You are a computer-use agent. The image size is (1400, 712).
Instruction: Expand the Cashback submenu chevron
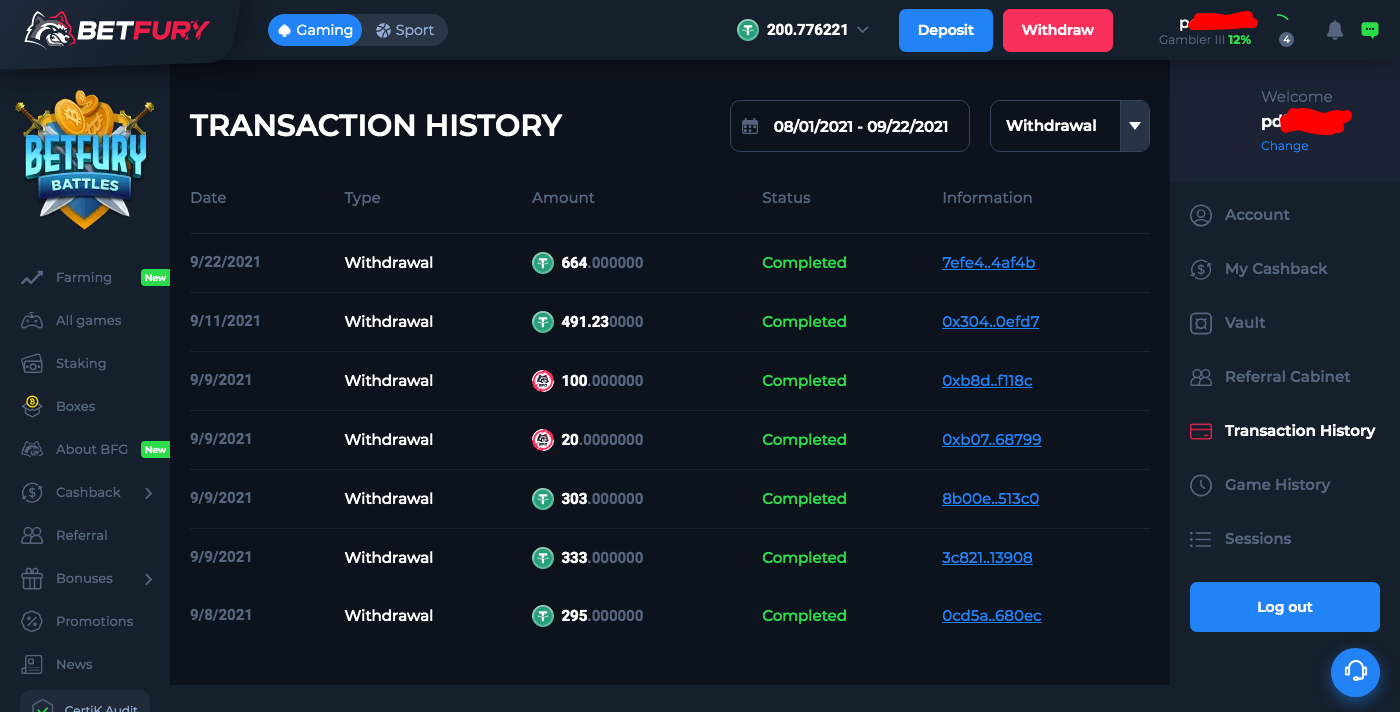click(149, 493)
